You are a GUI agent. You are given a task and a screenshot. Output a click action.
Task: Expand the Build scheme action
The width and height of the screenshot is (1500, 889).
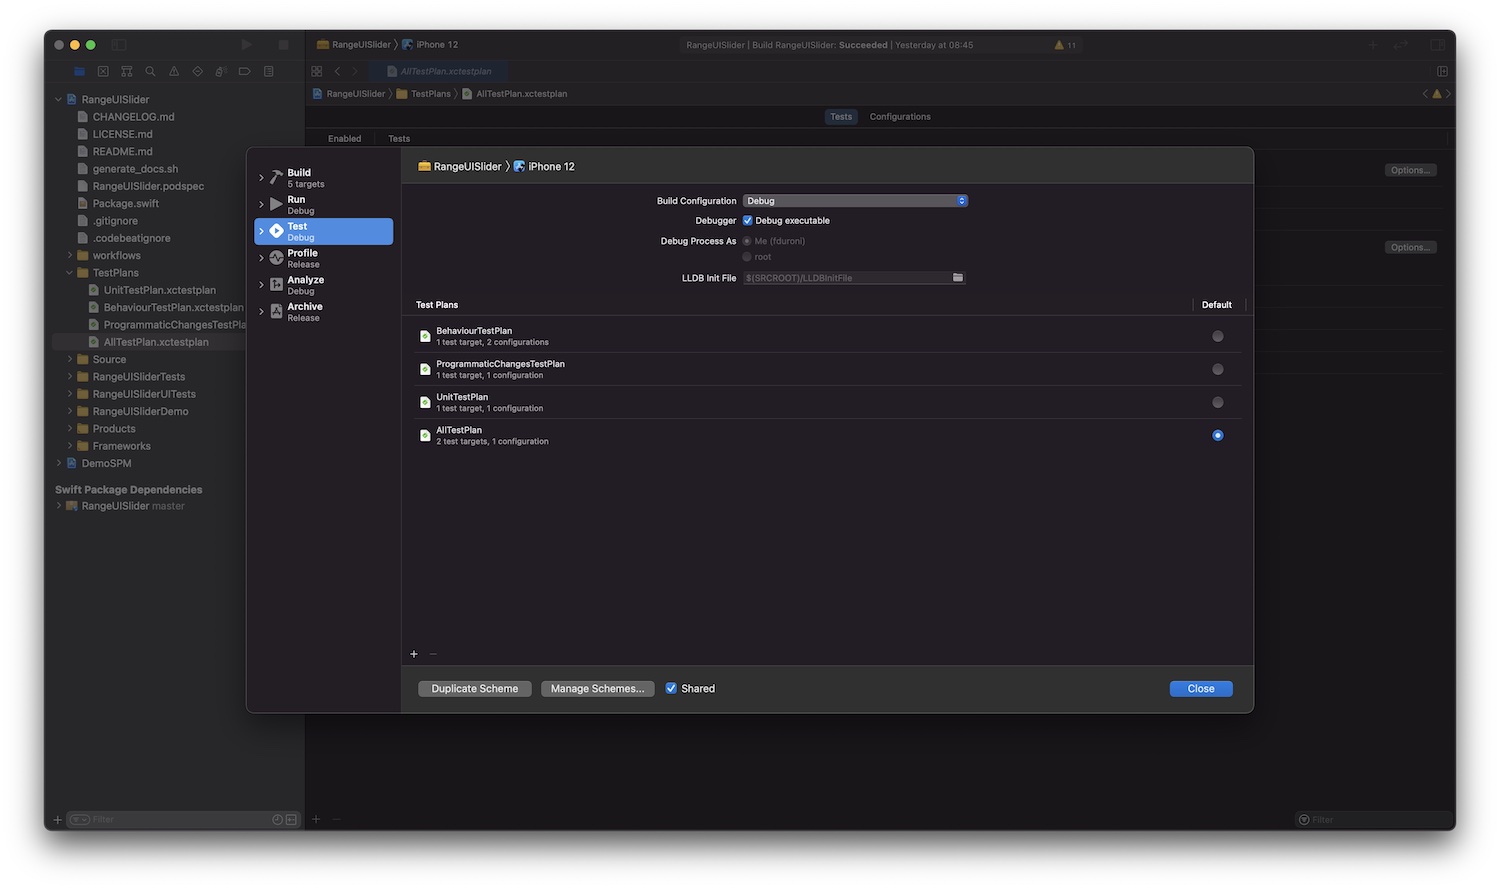pyautogui.click(x=262, y=178)
